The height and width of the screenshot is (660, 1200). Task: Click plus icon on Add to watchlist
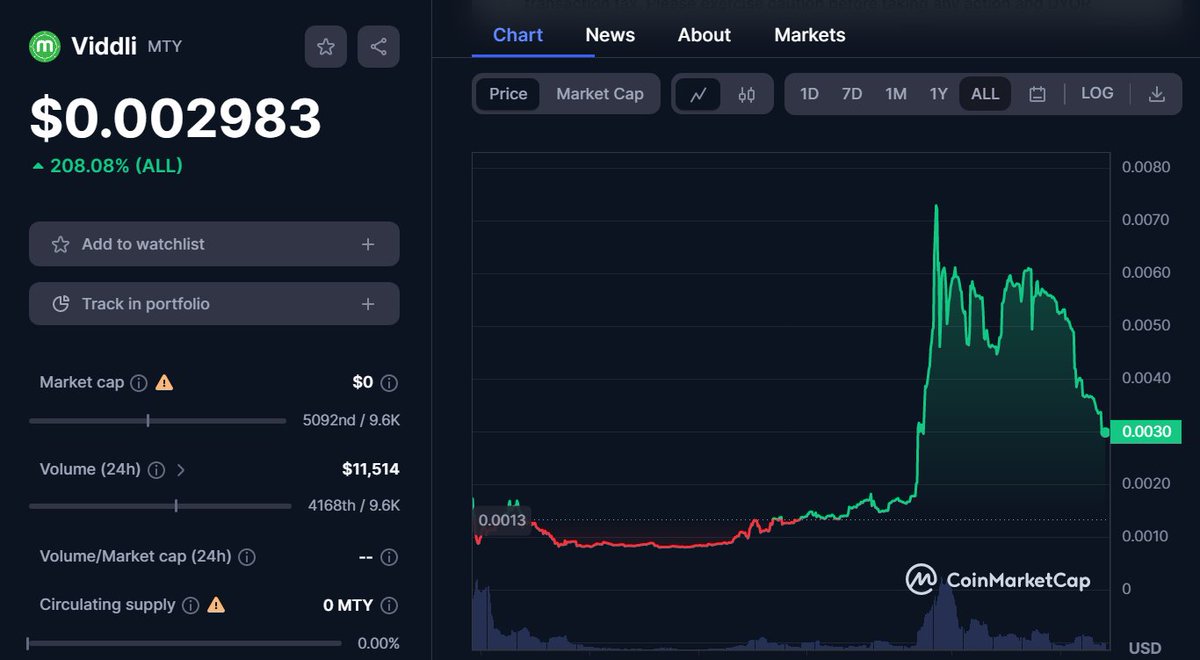pyautogui.click(x=368, y=244)
